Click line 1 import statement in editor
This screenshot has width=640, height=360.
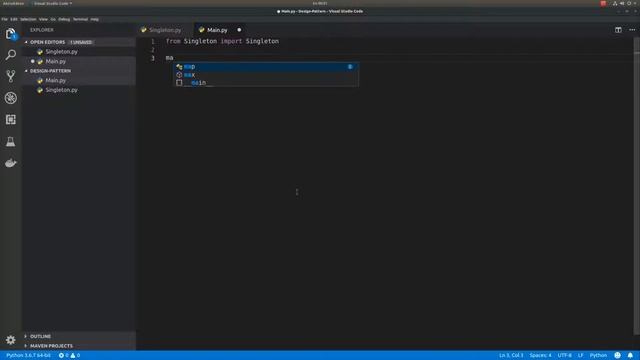tap(222, 41)
